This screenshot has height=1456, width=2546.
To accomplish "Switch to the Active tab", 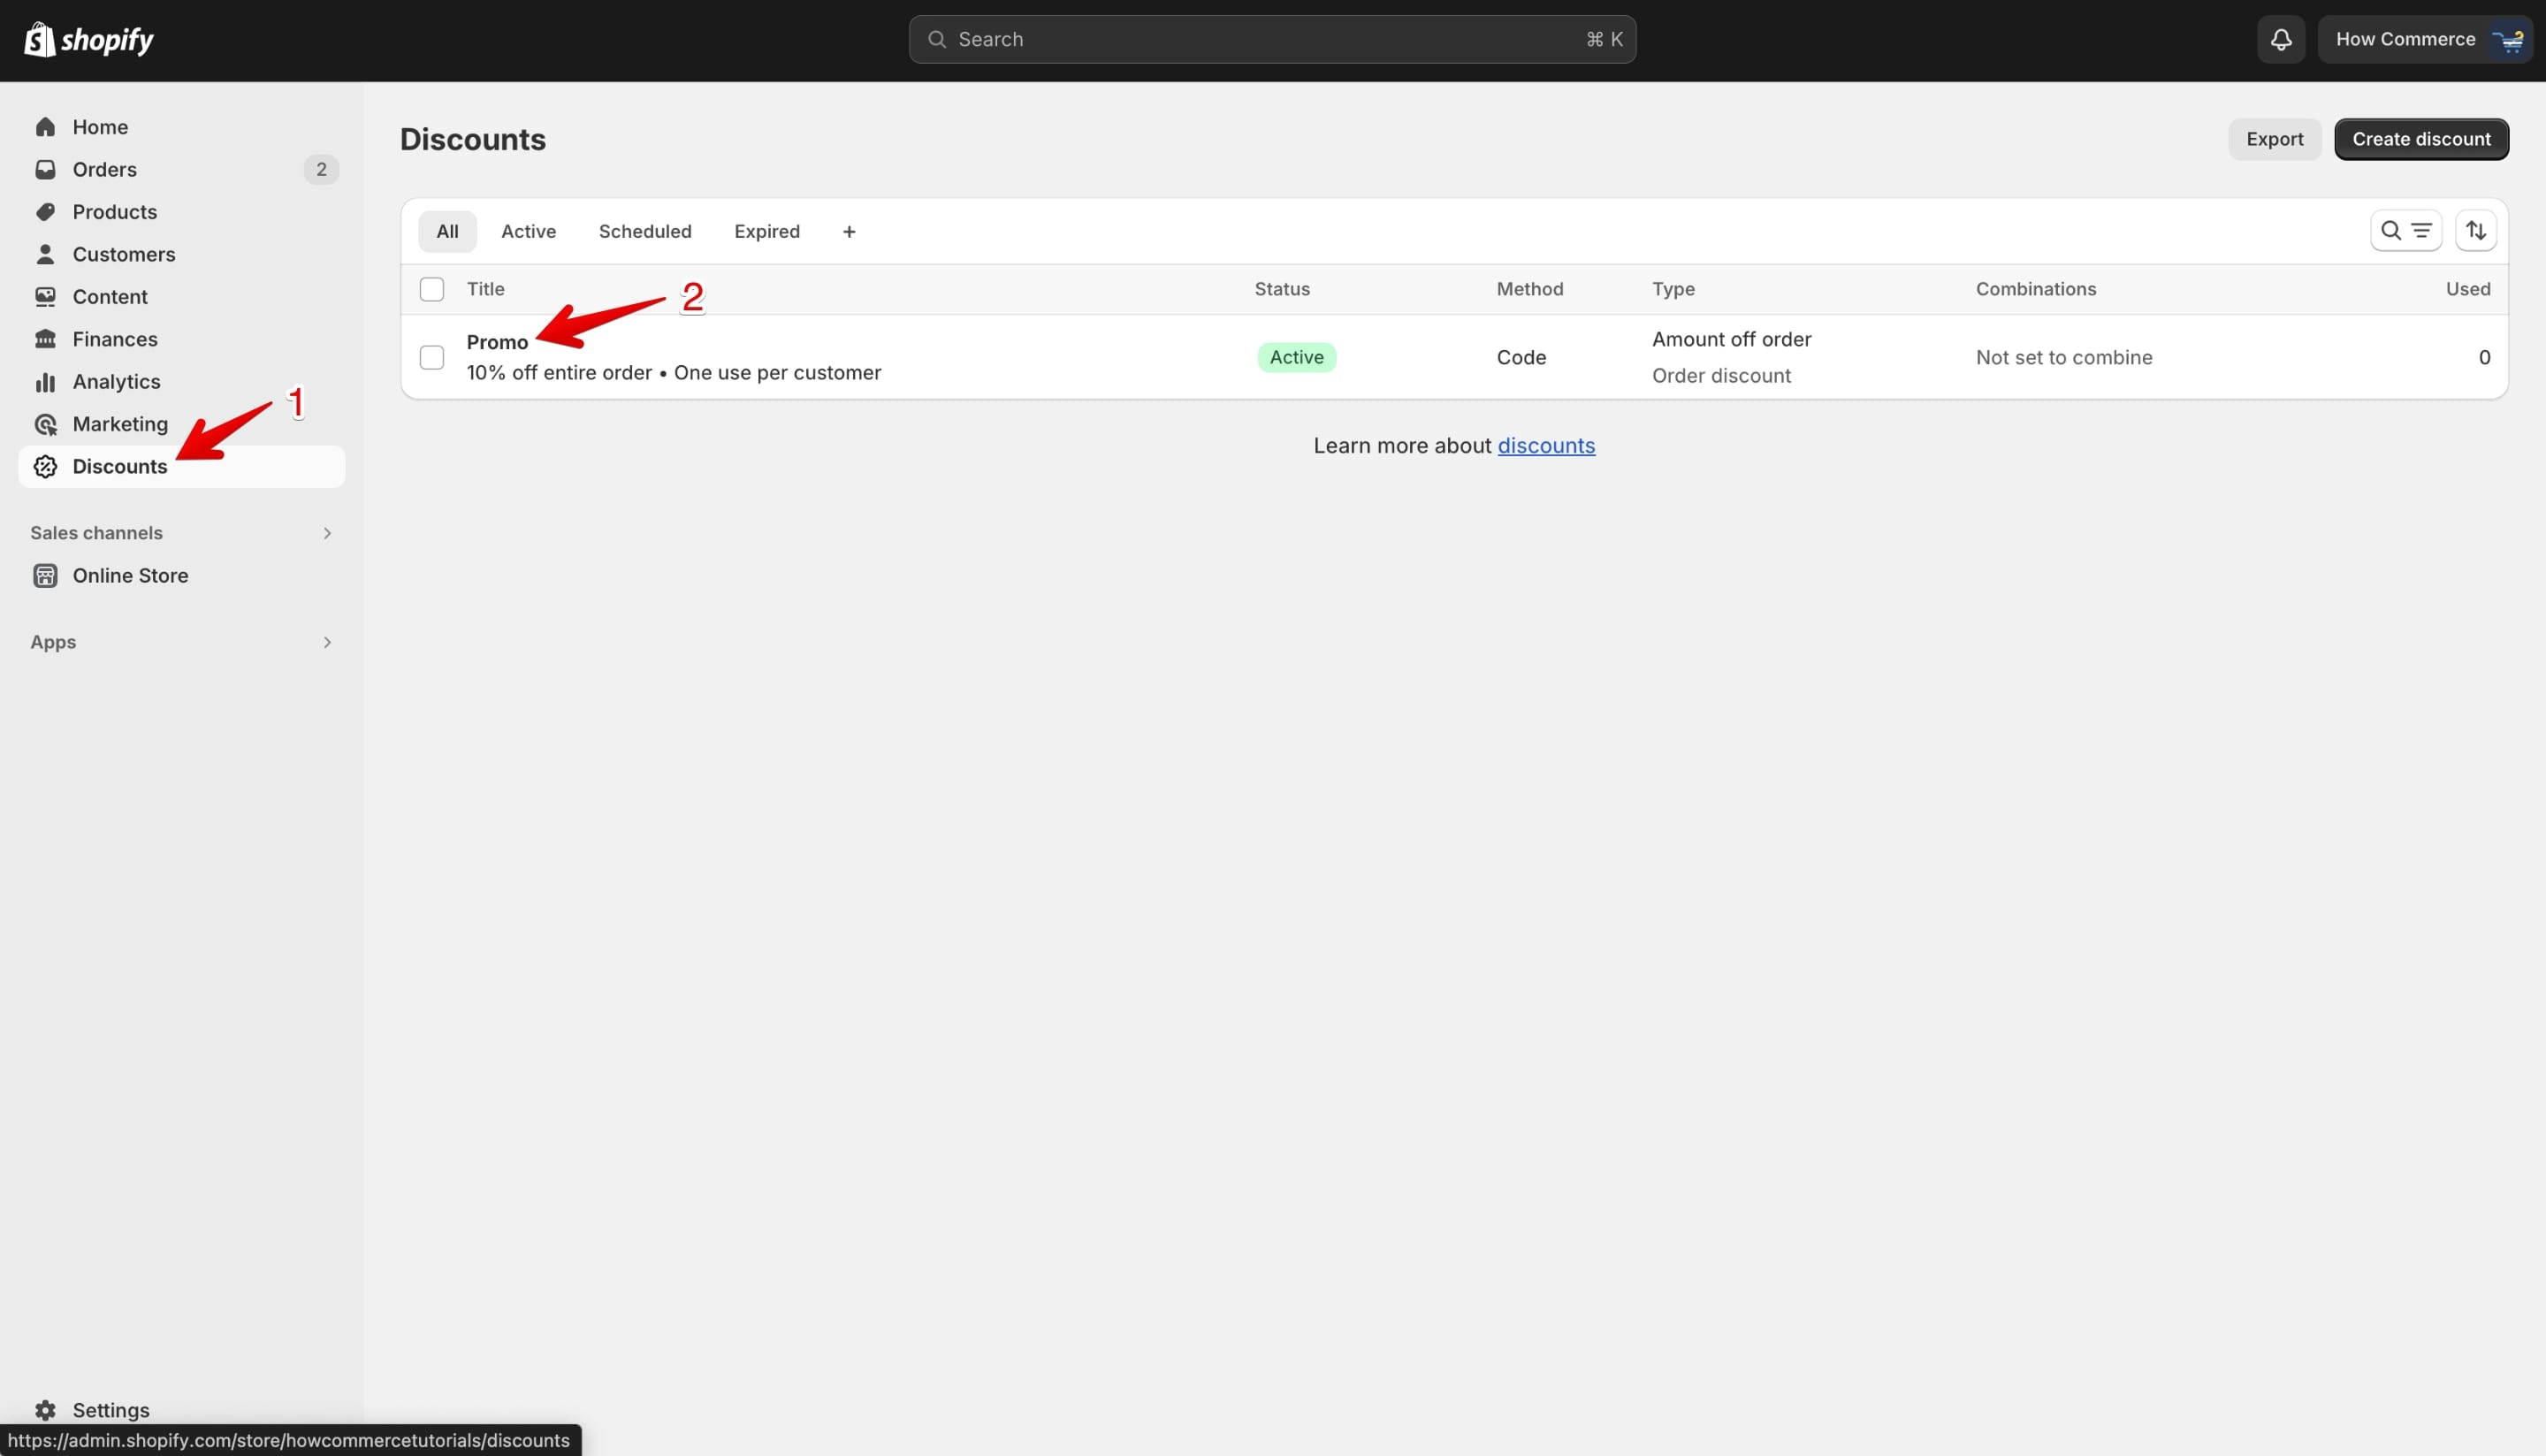I will (528, 232).
